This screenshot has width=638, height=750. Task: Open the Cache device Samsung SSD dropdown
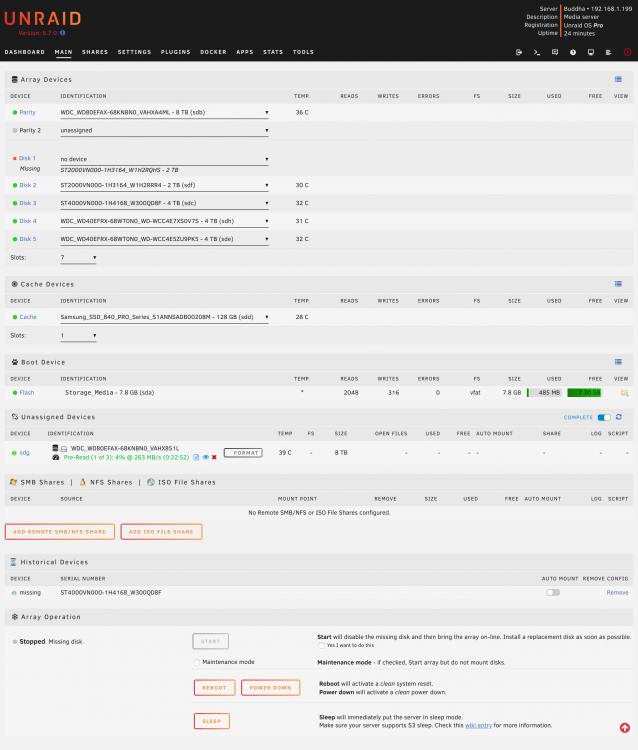click(x=164, y=317)
